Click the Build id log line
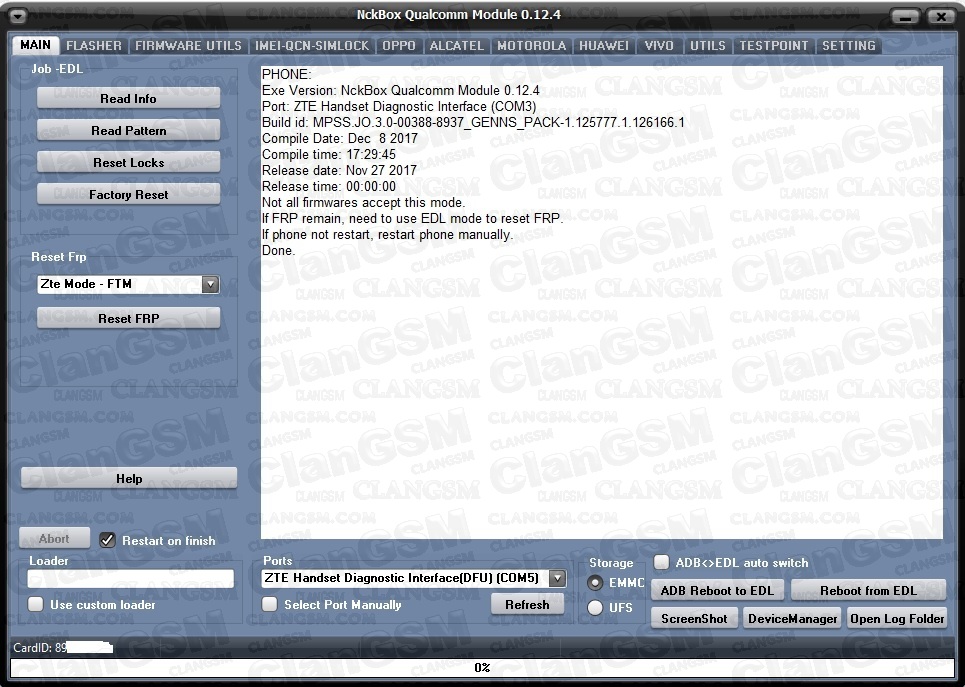This screenshot has width=965, height=687. tap(473, 123)
